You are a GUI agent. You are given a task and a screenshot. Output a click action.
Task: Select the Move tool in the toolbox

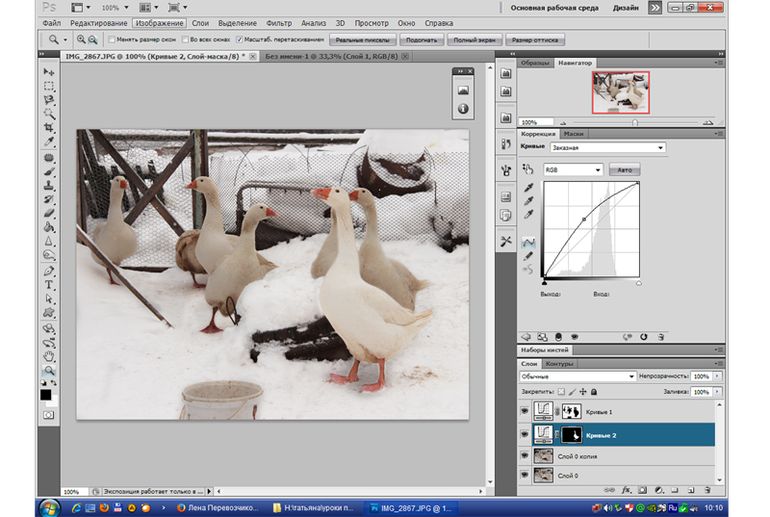(48, 73)
